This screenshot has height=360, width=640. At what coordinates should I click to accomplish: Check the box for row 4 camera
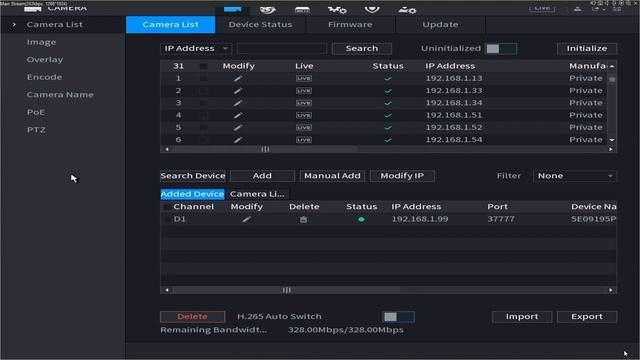(203, 115)
